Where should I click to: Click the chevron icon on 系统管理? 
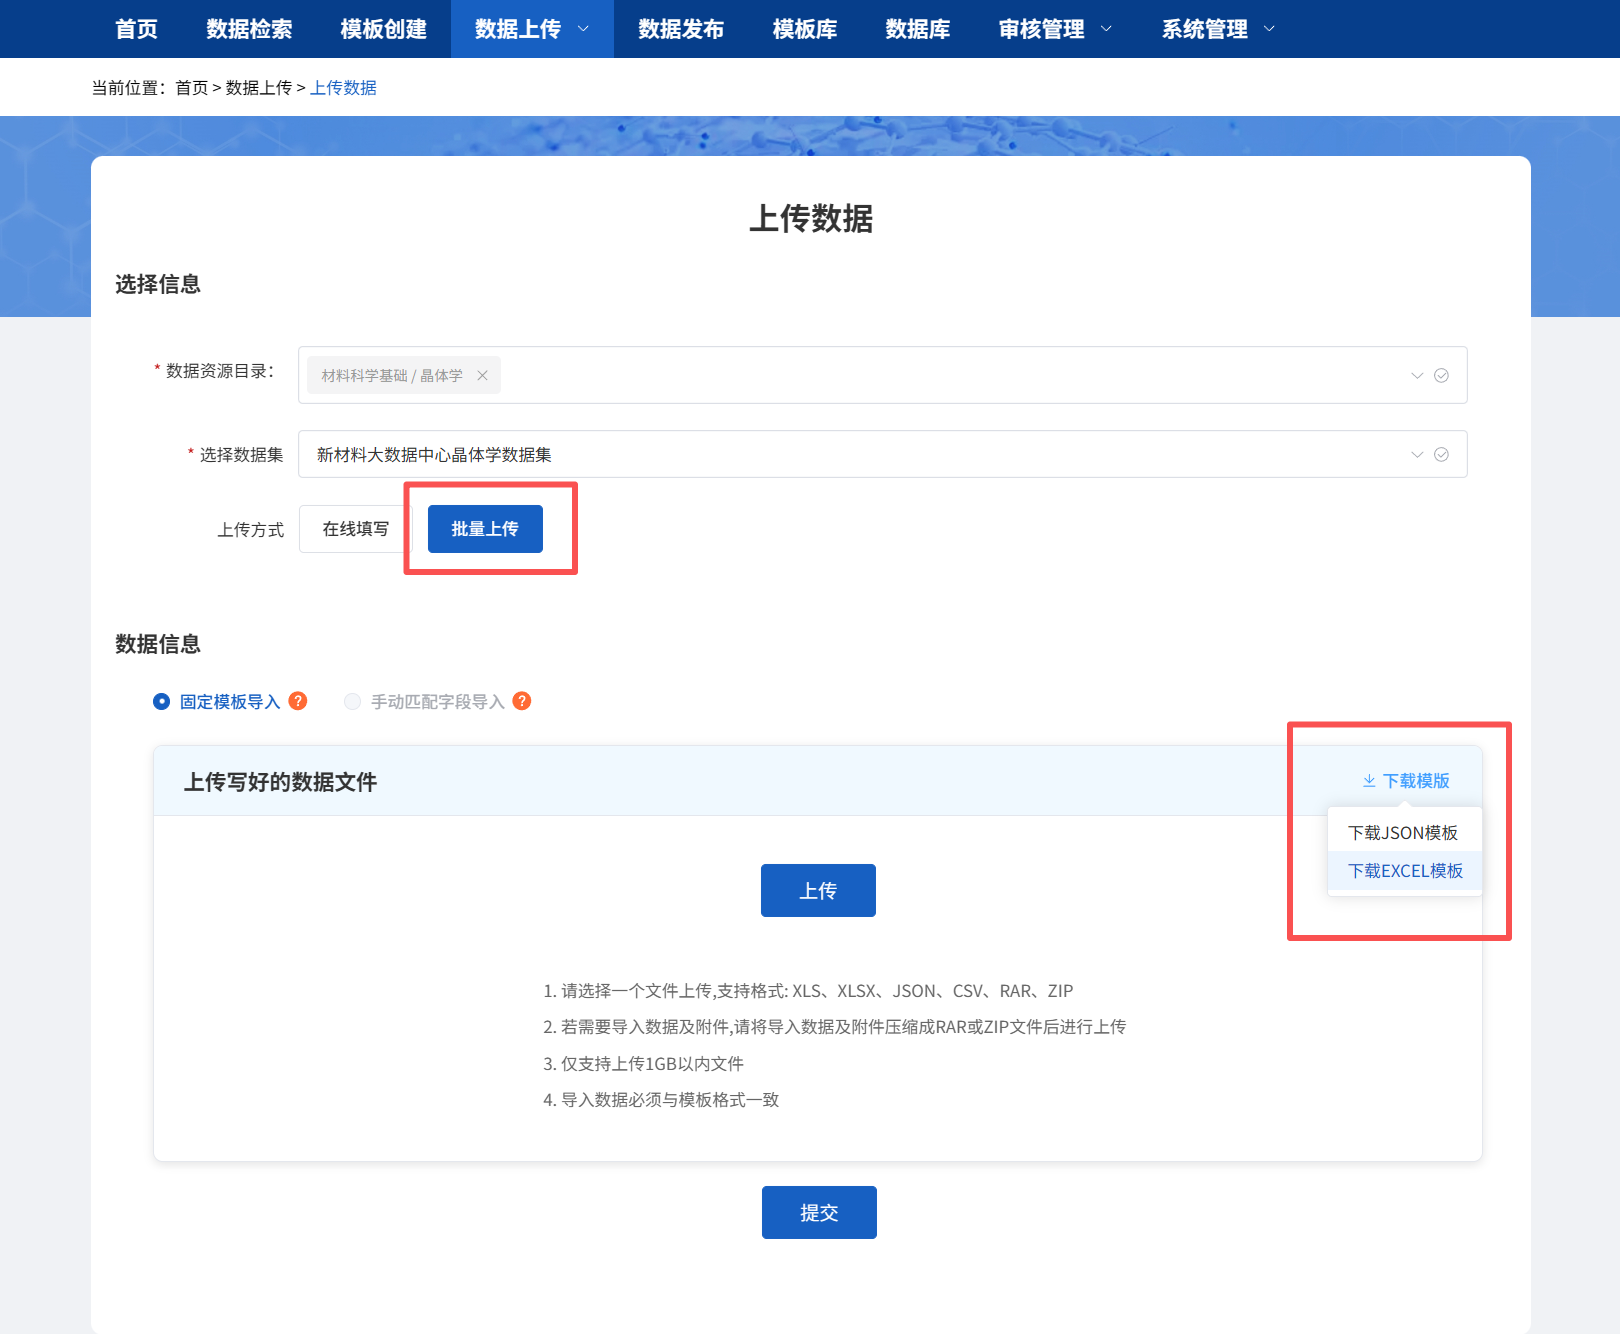[1269, 29]
